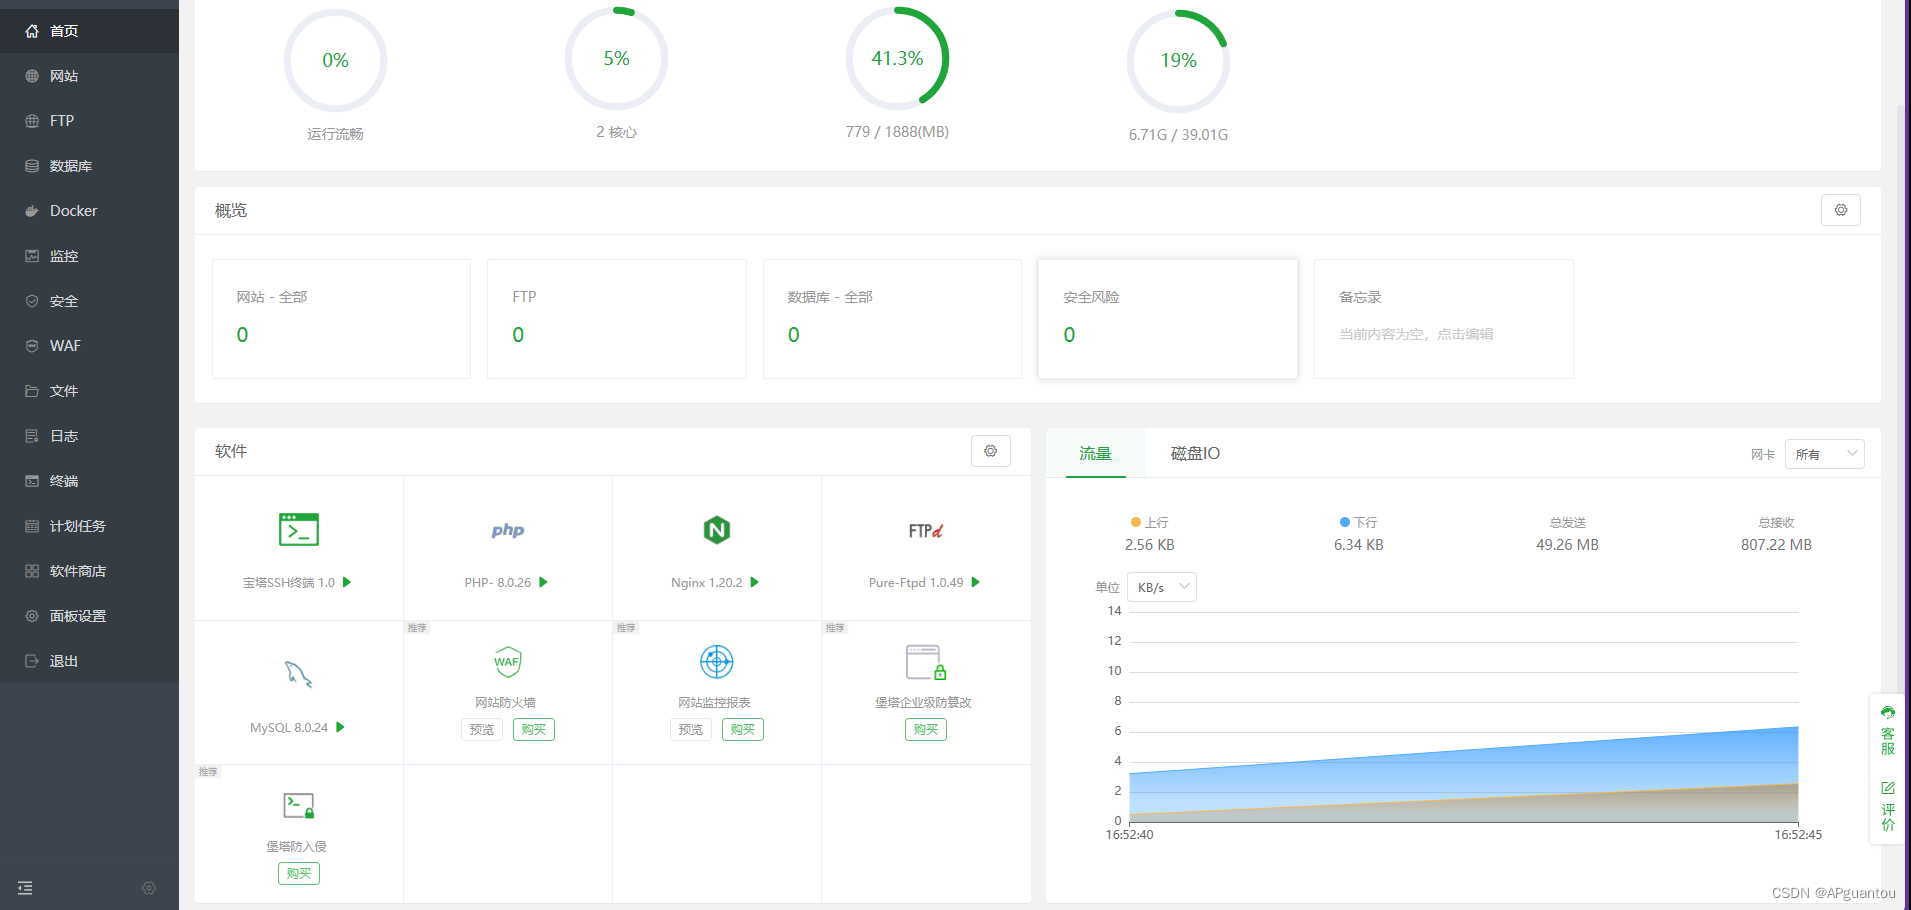Click the play arrow beside 宝塔SSH终端 1.0
This screenshot has width=1911, height=910.
coord(347,582)
